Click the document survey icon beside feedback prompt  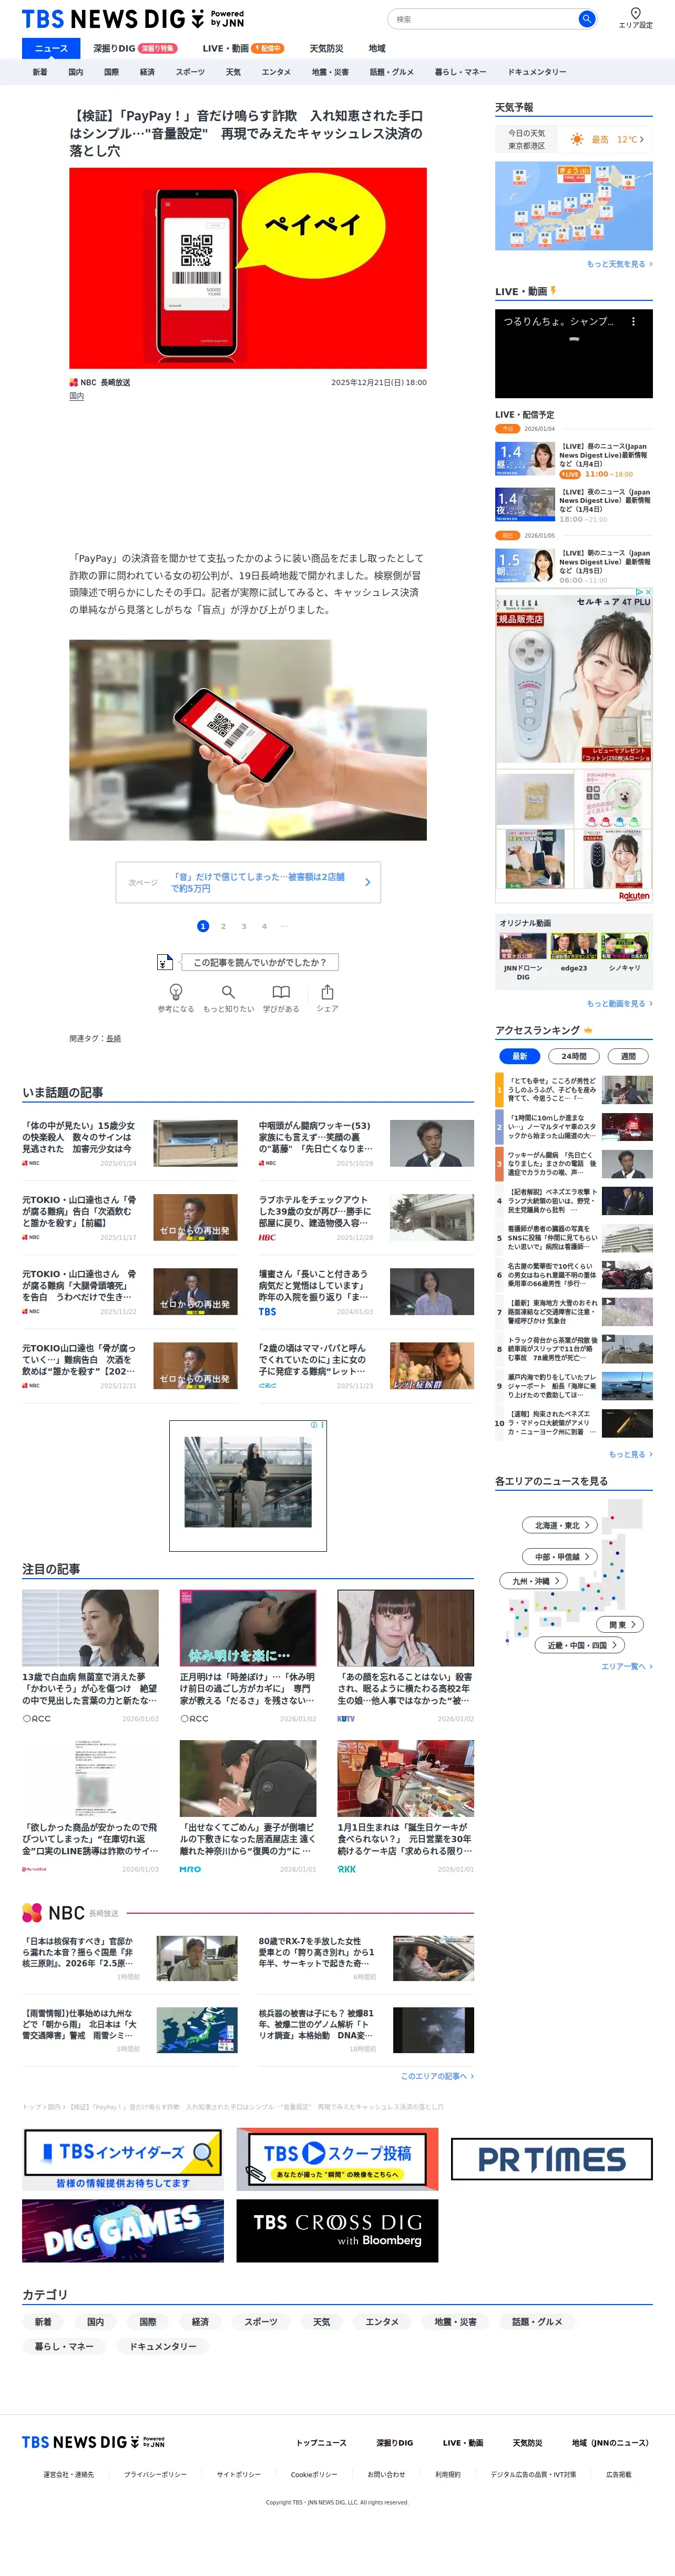point(165,962)
